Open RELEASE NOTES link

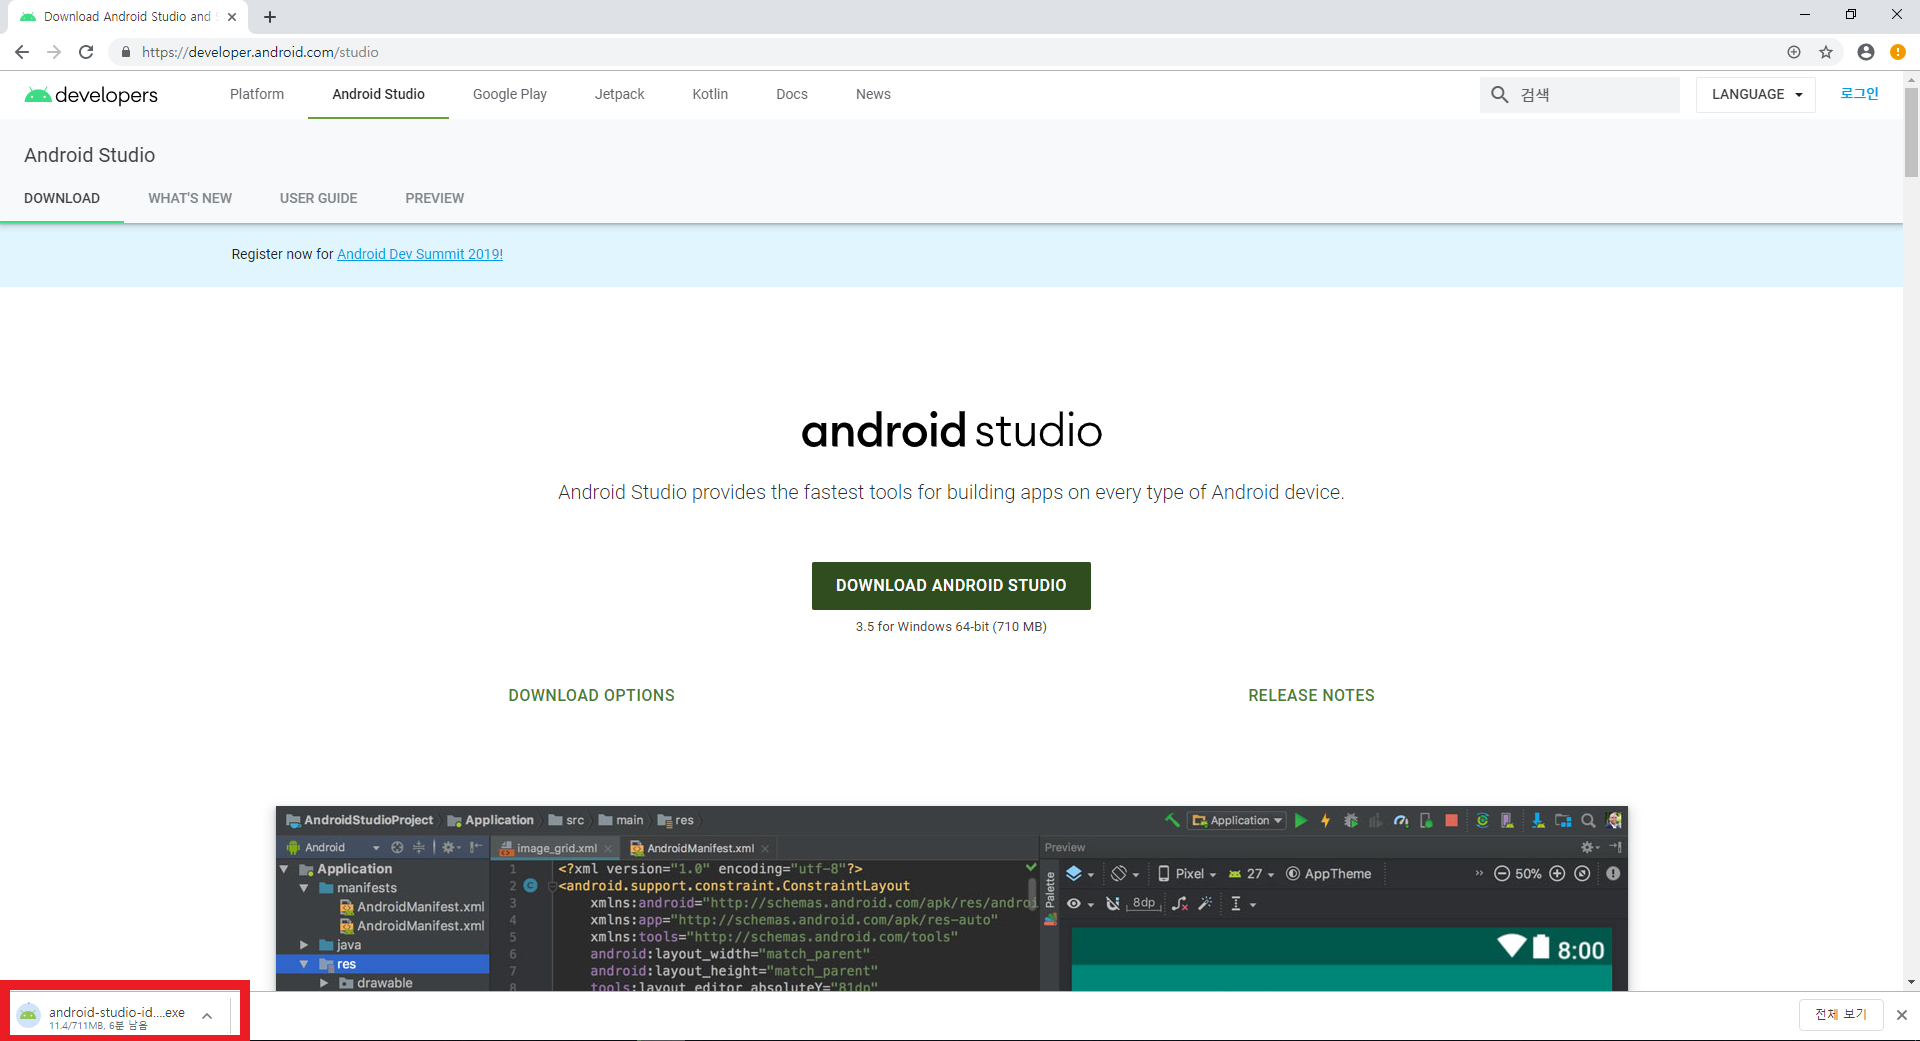tap(1311, 695)
